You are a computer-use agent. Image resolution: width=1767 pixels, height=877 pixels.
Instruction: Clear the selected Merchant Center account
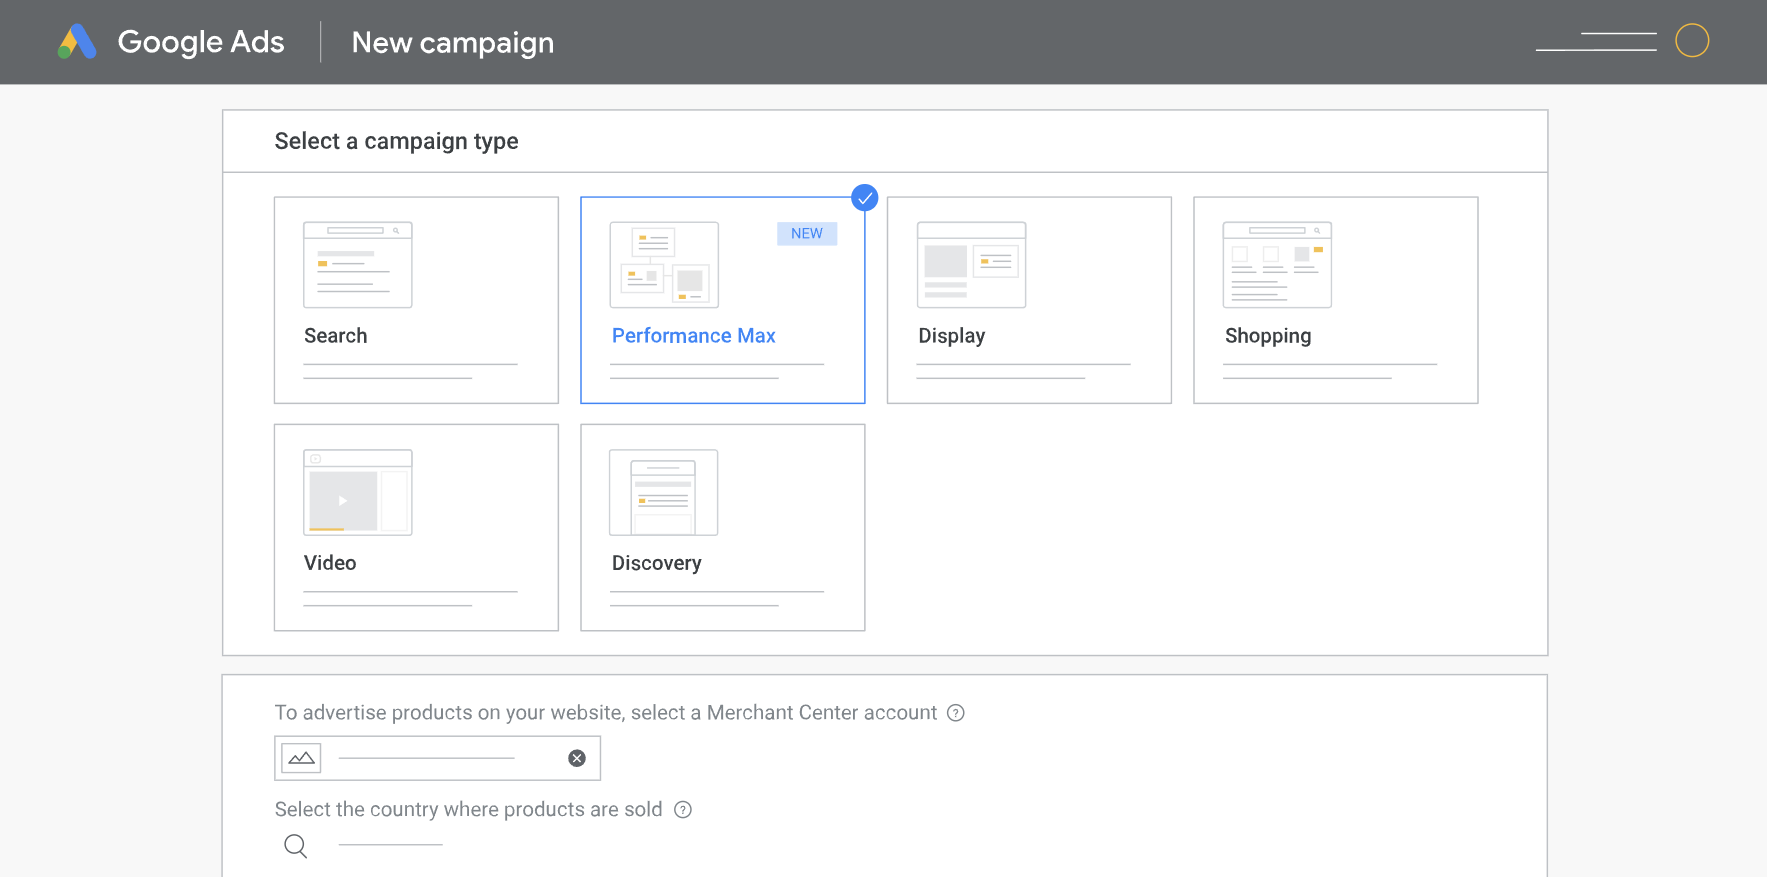point(577,758)
